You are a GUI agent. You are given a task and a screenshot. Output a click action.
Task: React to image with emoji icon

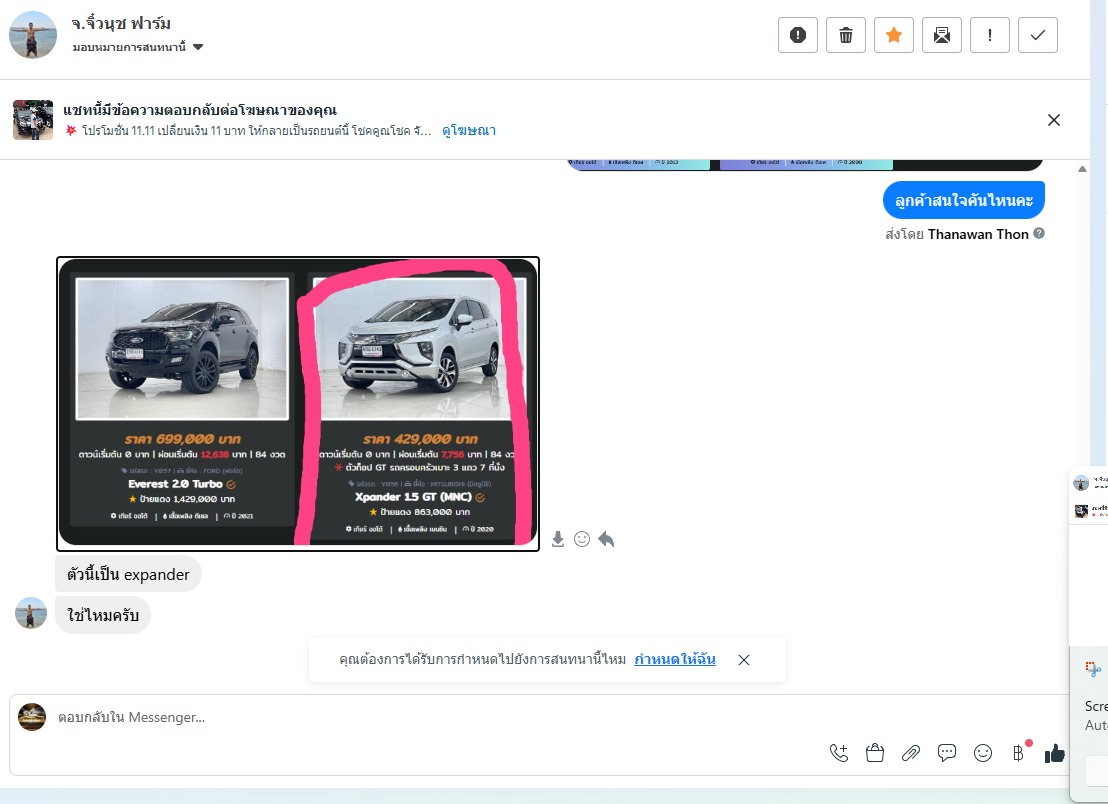tap(582, 540)
